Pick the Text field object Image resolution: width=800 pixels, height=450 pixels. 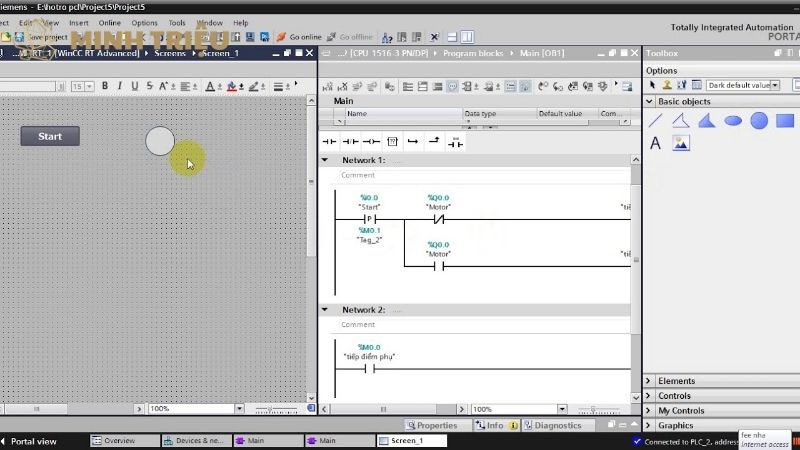(x=656, y=144)
